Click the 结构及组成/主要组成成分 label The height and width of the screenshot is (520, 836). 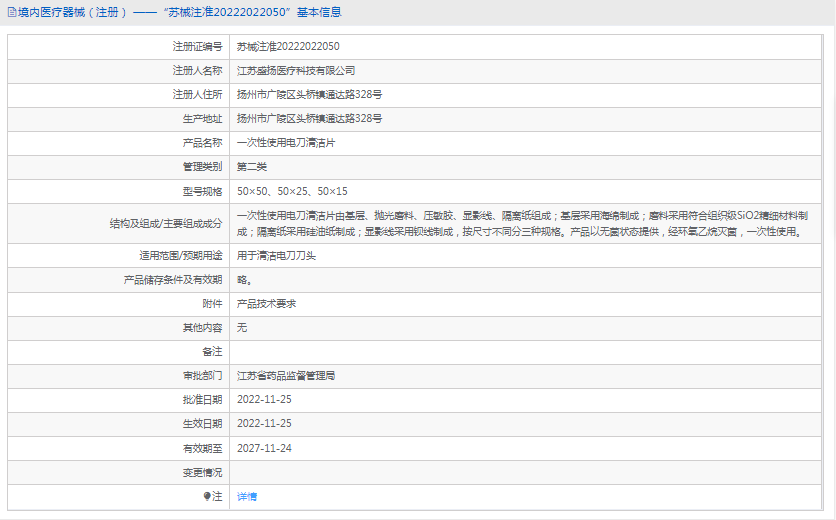166,223
